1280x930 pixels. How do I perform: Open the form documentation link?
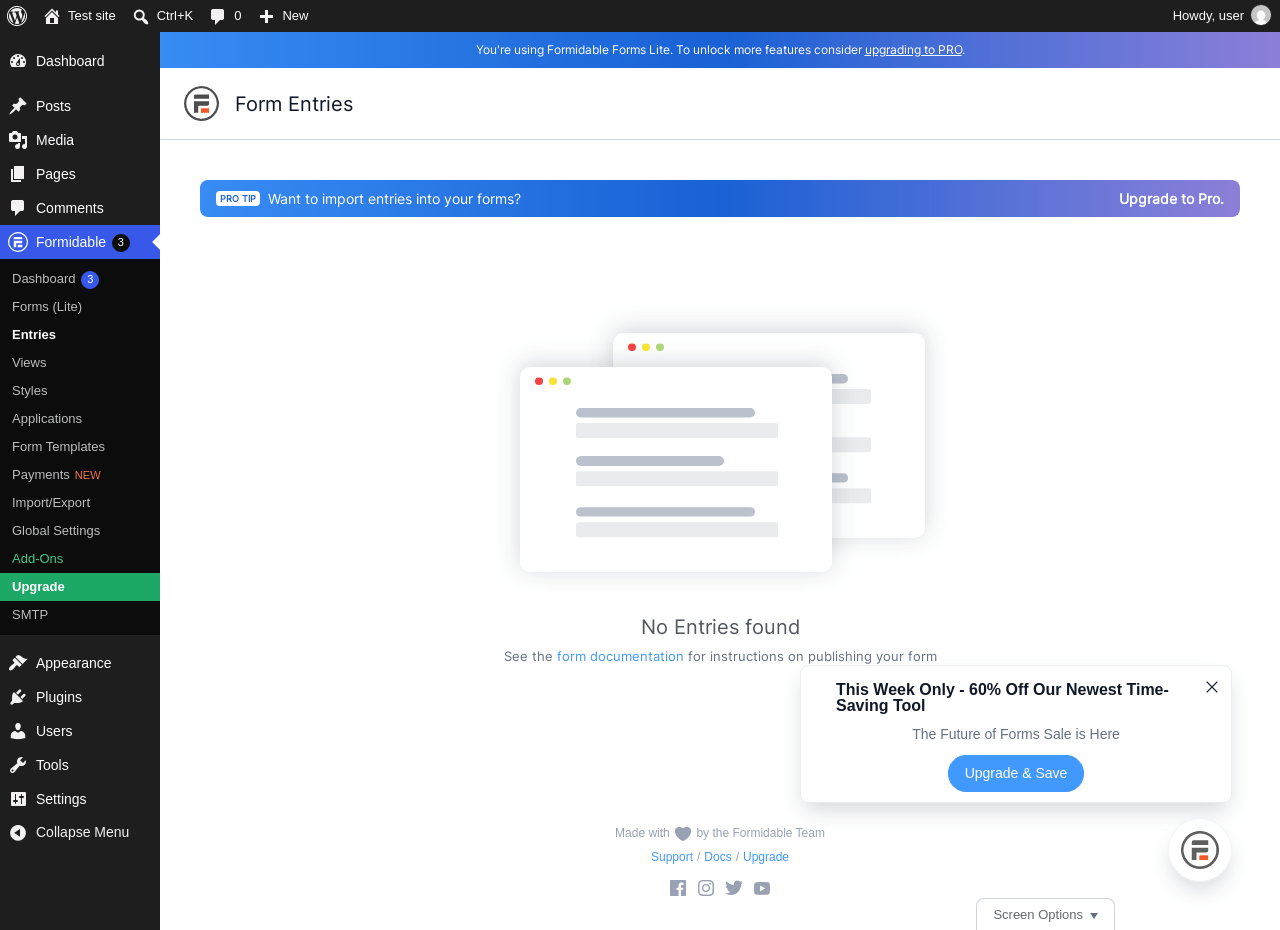point(620,657)
